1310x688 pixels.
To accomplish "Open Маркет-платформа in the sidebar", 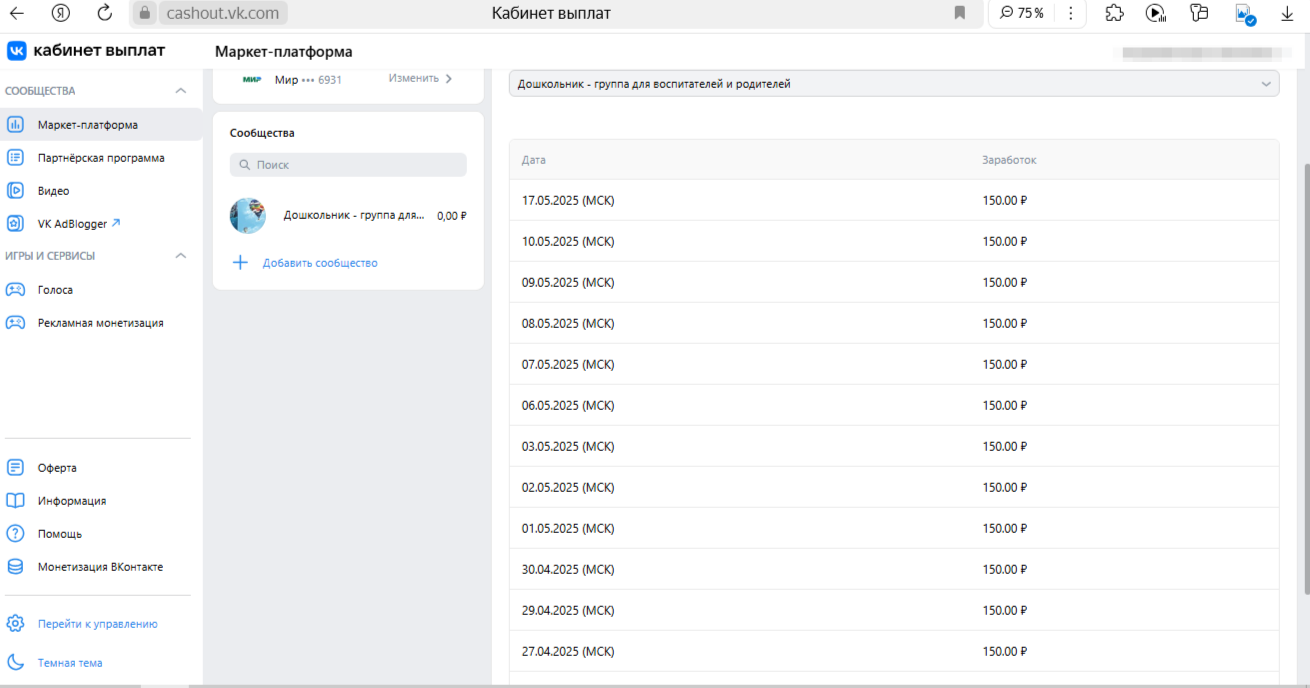I will tap(101, 125).
